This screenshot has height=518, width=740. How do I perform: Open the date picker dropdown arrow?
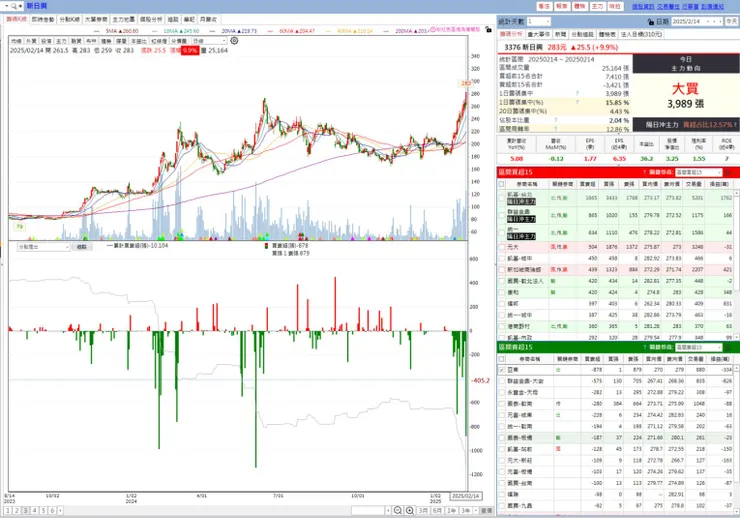coord(708,22)
